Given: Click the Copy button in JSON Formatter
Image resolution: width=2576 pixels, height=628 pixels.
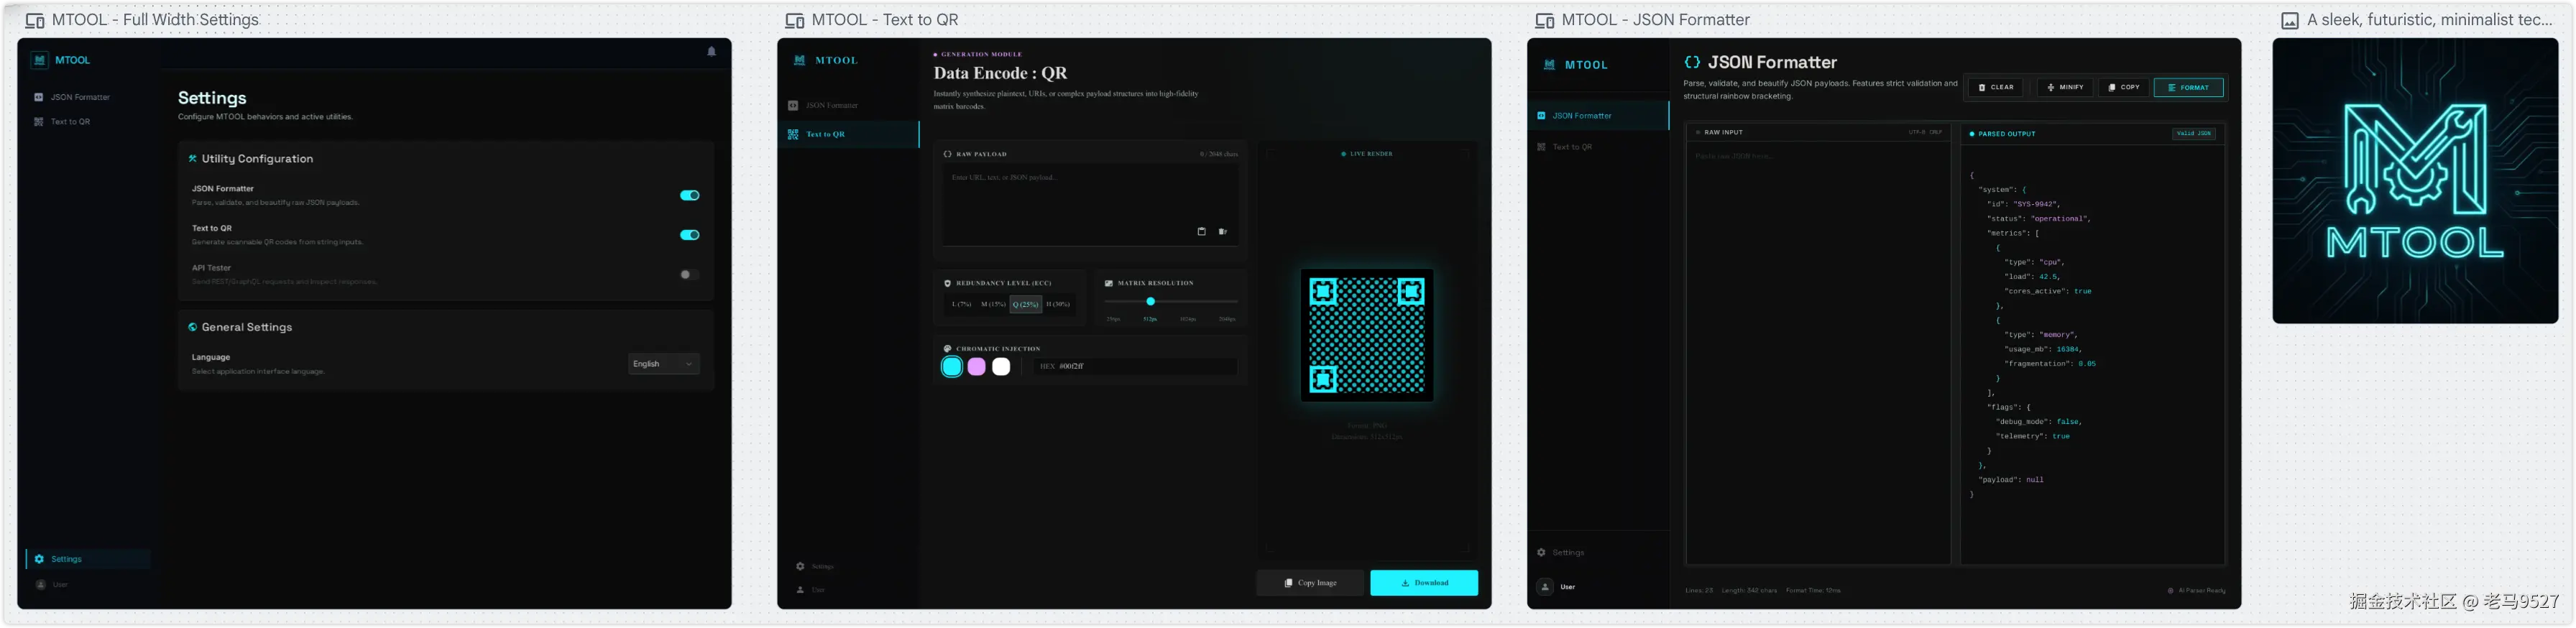Looking at the screenshot, I should click(x=2124, y=87).
